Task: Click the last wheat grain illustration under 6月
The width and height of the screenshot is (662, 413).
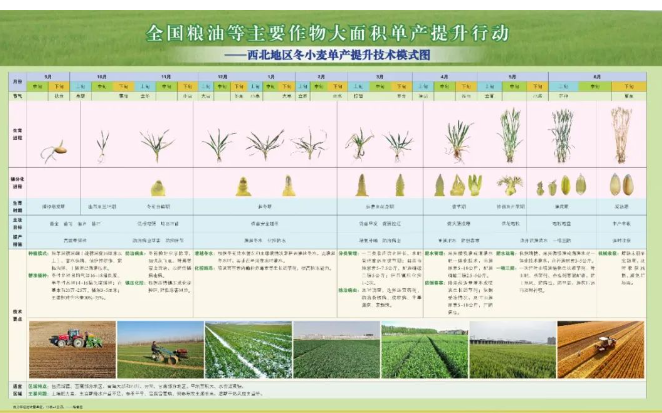Action: click(628, 184)
